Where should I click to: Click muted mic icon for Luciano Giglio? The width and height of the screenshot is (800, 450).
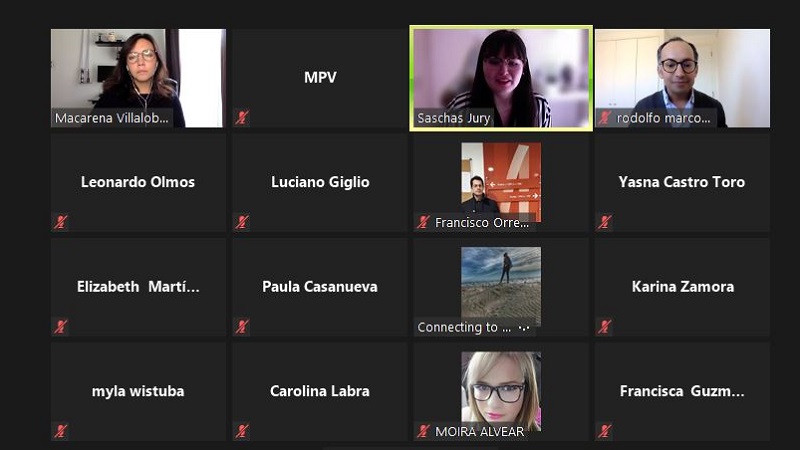tap(242, 222)
